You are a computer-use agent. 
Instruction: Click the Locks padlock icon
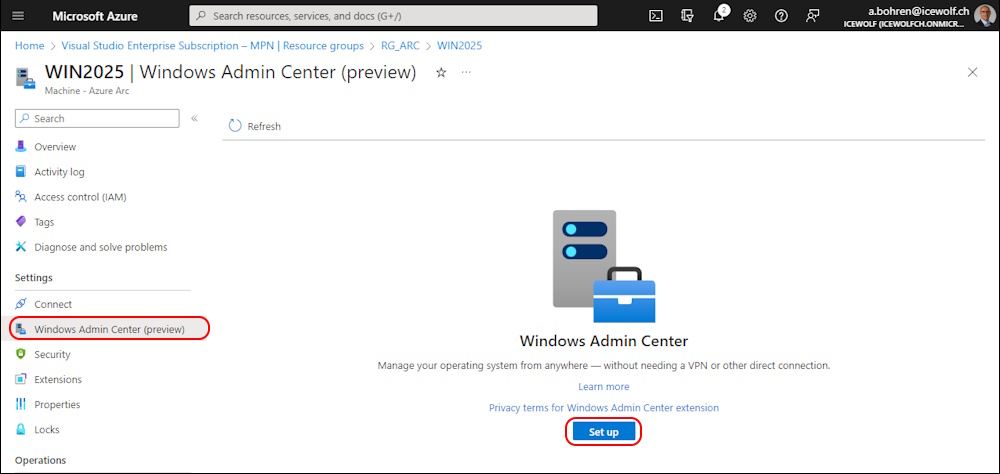pos(21,429)
